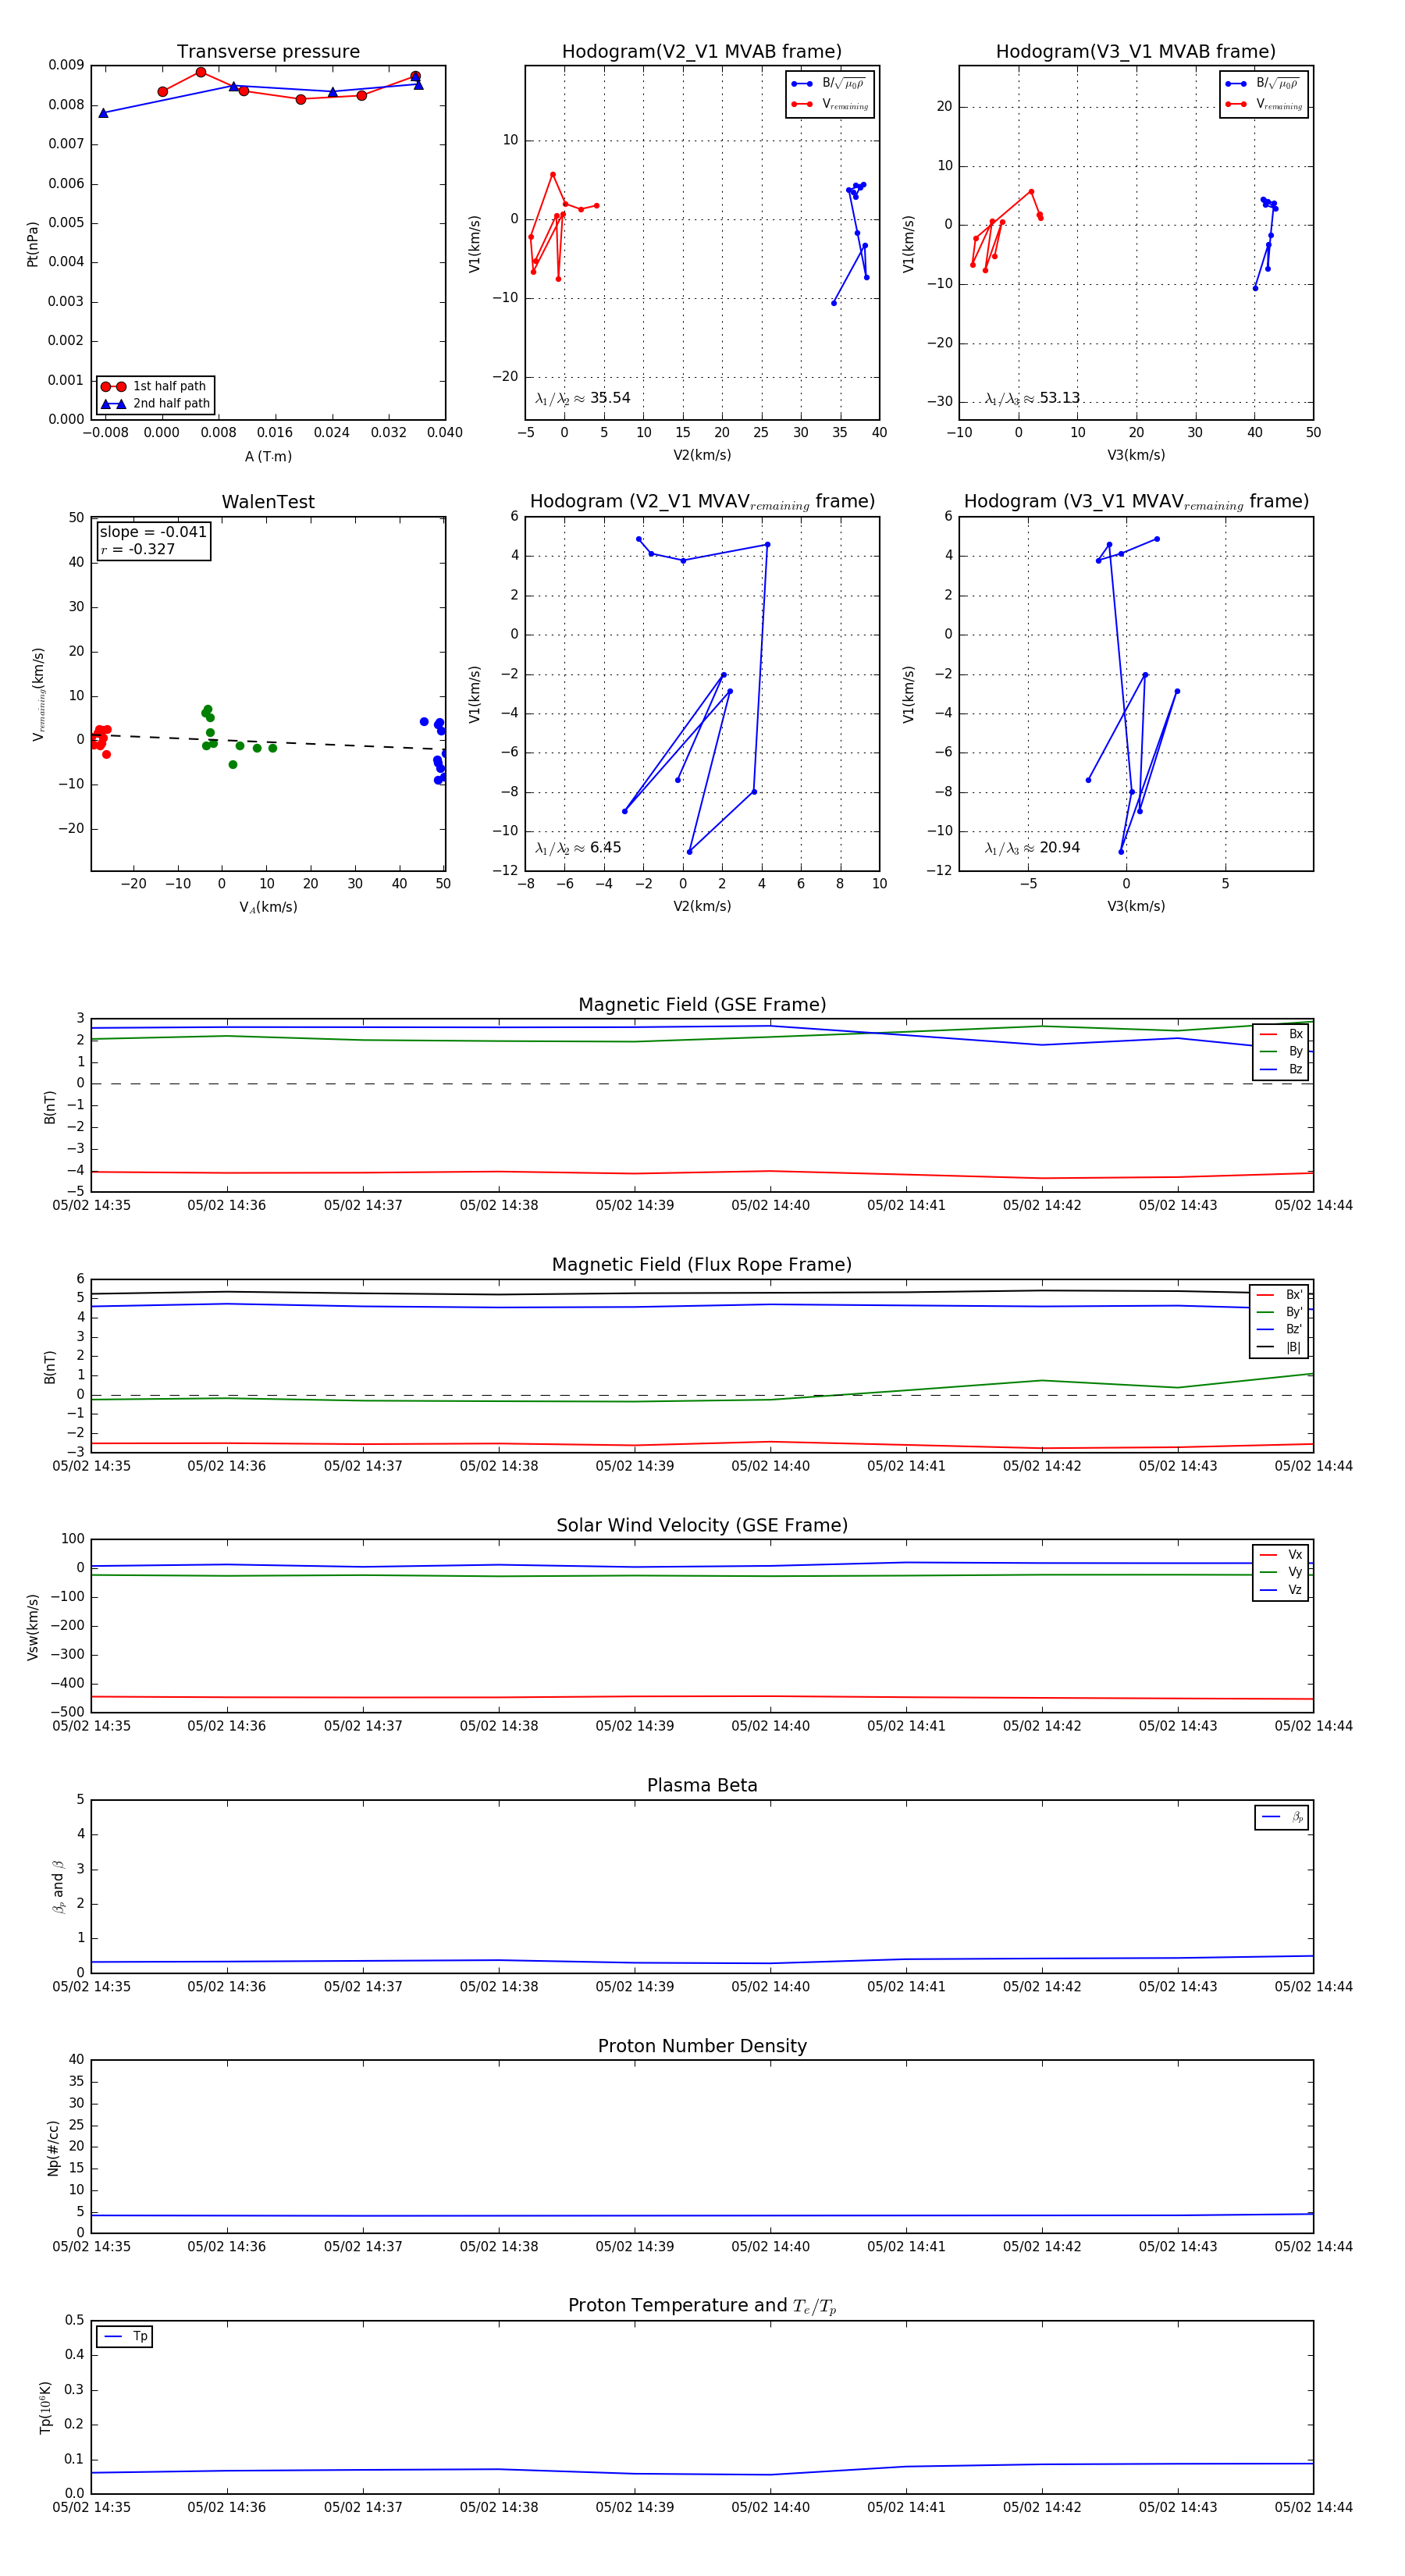The width and height of the screenshot is (1405, 2576).
Task: Click the "Vz" velocity legend entry
Action: (1282, 1590)
